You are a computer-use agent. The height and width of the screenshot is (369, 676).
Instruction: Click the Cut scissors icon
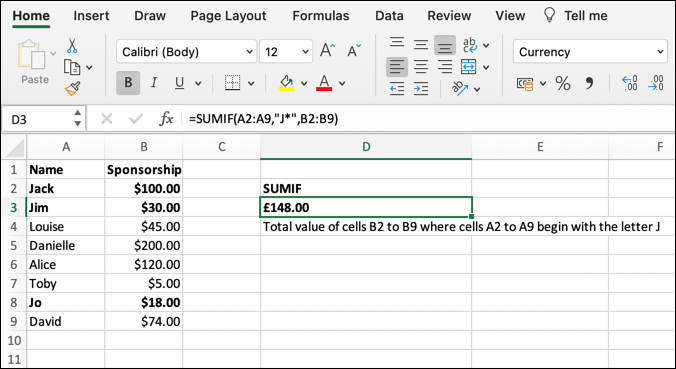pyautogui.click(x=72, y=45)
